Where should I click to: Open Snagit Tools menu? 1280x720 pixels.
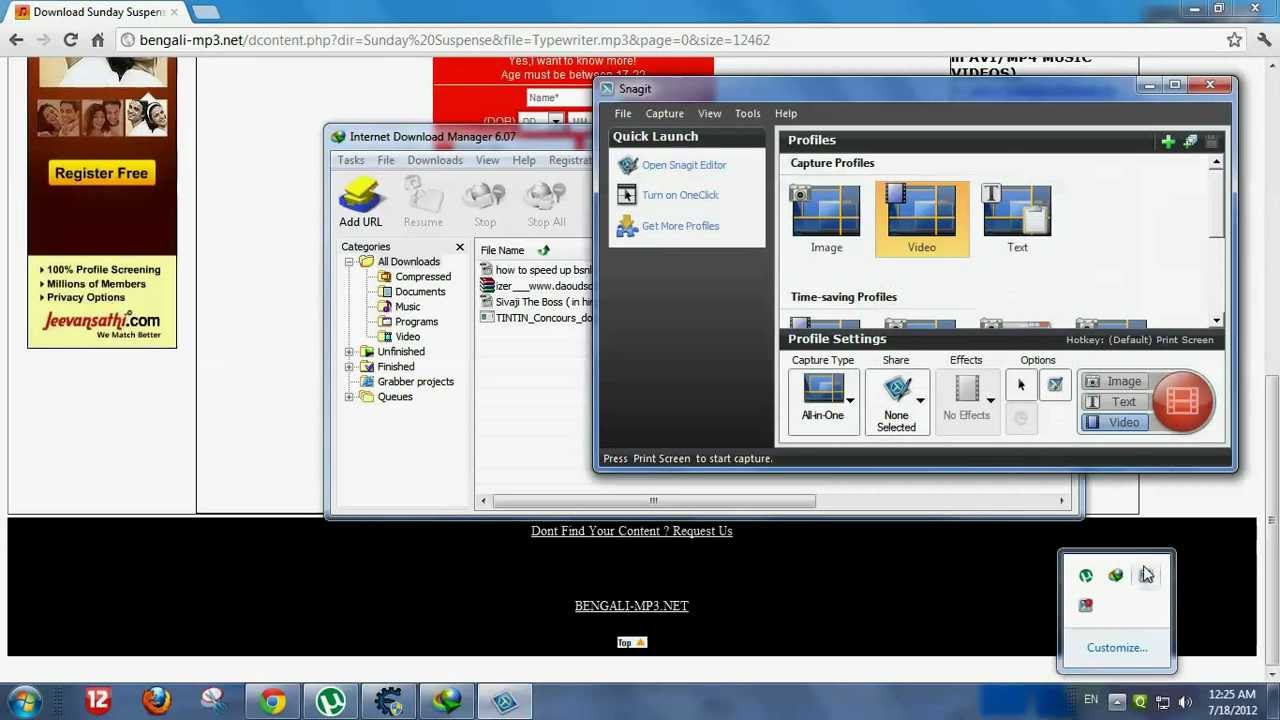tap(748, 114)
